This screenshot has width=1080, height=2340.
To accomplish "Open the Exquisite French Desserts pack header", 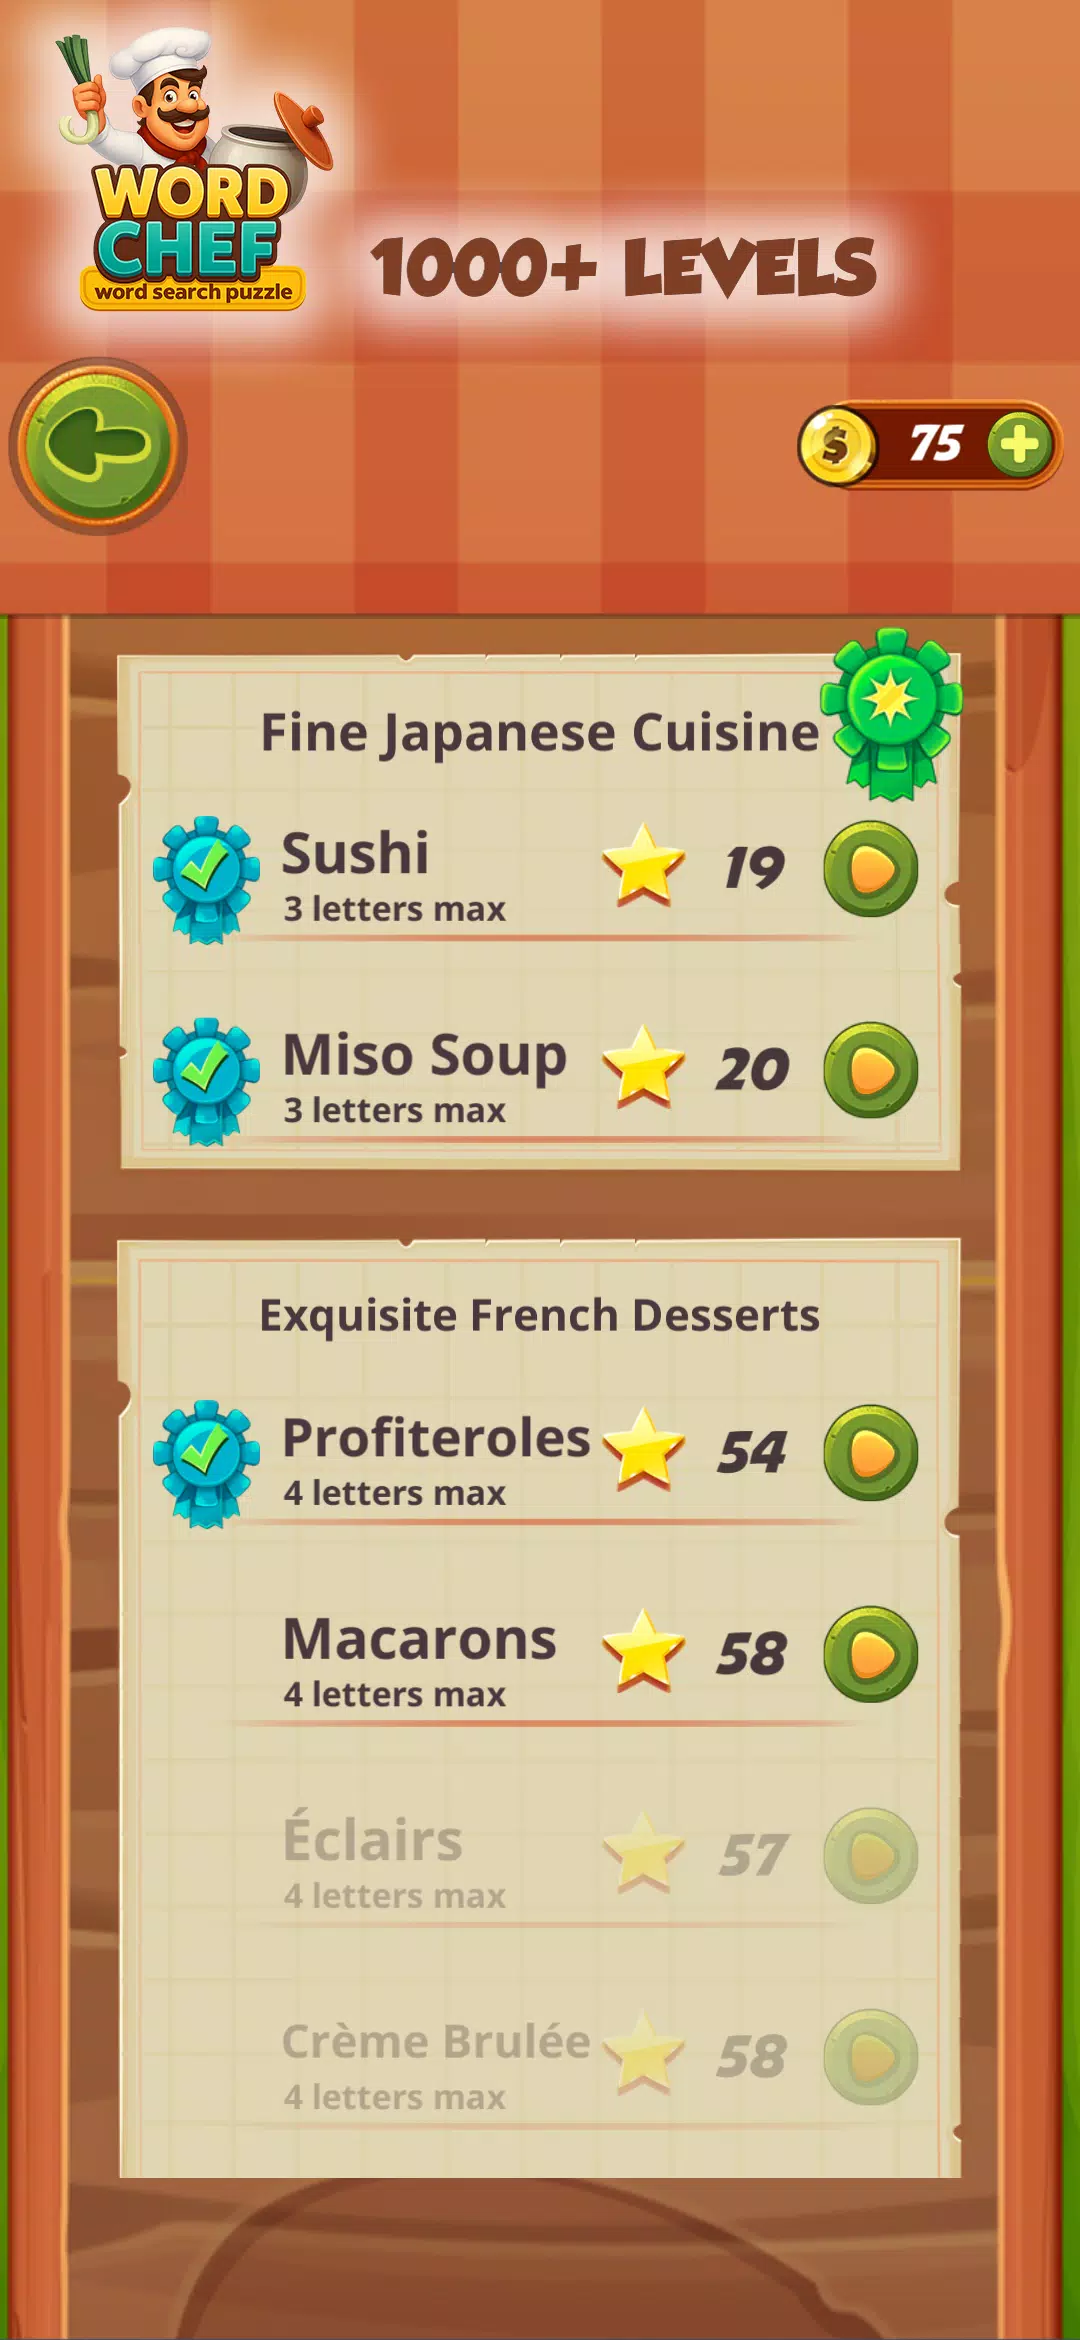I will click(x=540, y=1316).
